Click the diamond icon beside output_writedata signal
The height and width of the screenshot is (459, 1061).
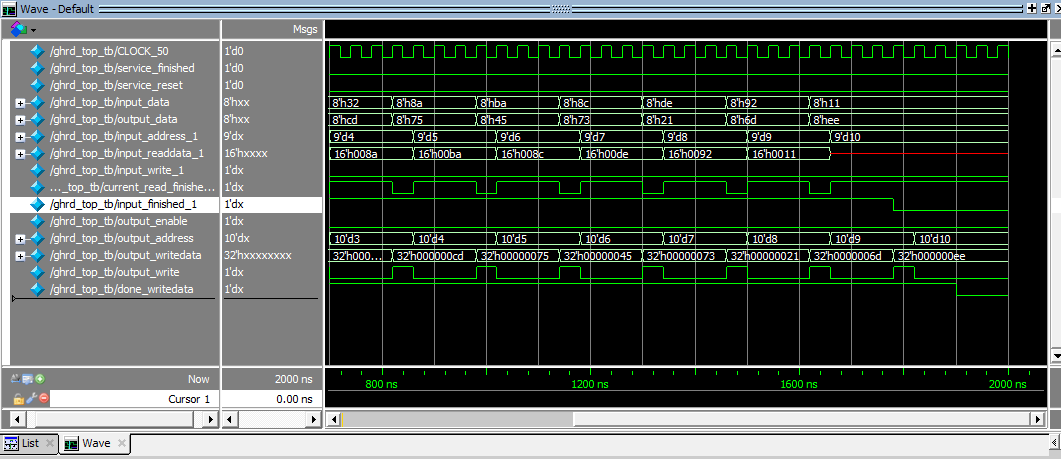(37, 255)
